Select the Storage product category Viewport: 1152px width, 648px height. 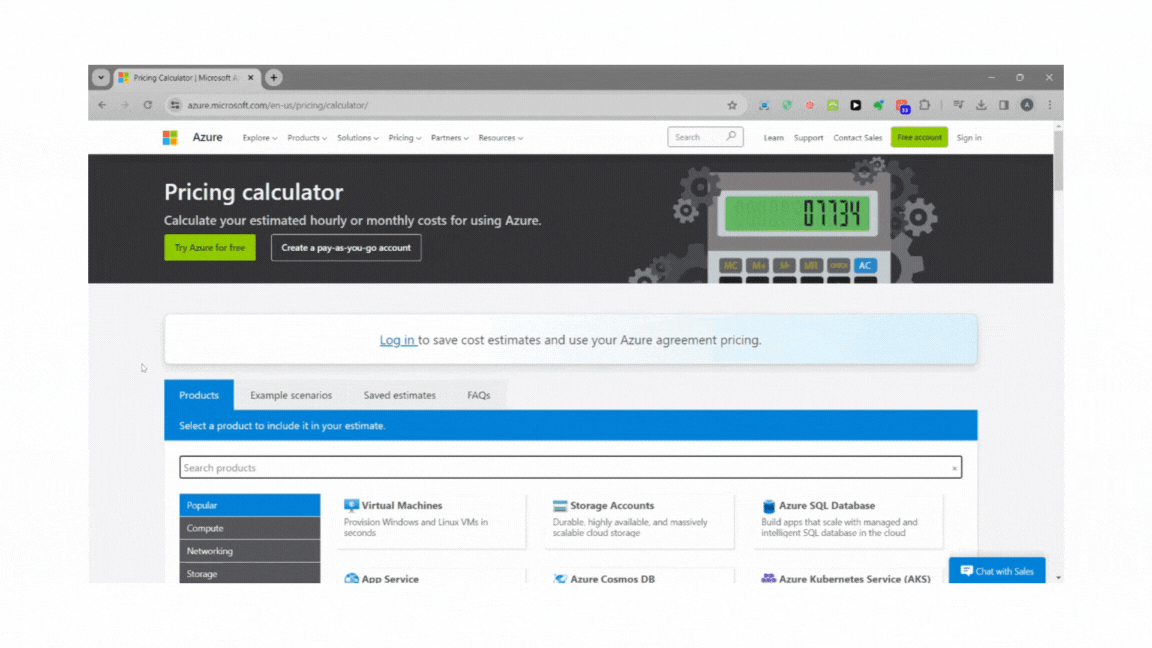coord(250,573)
